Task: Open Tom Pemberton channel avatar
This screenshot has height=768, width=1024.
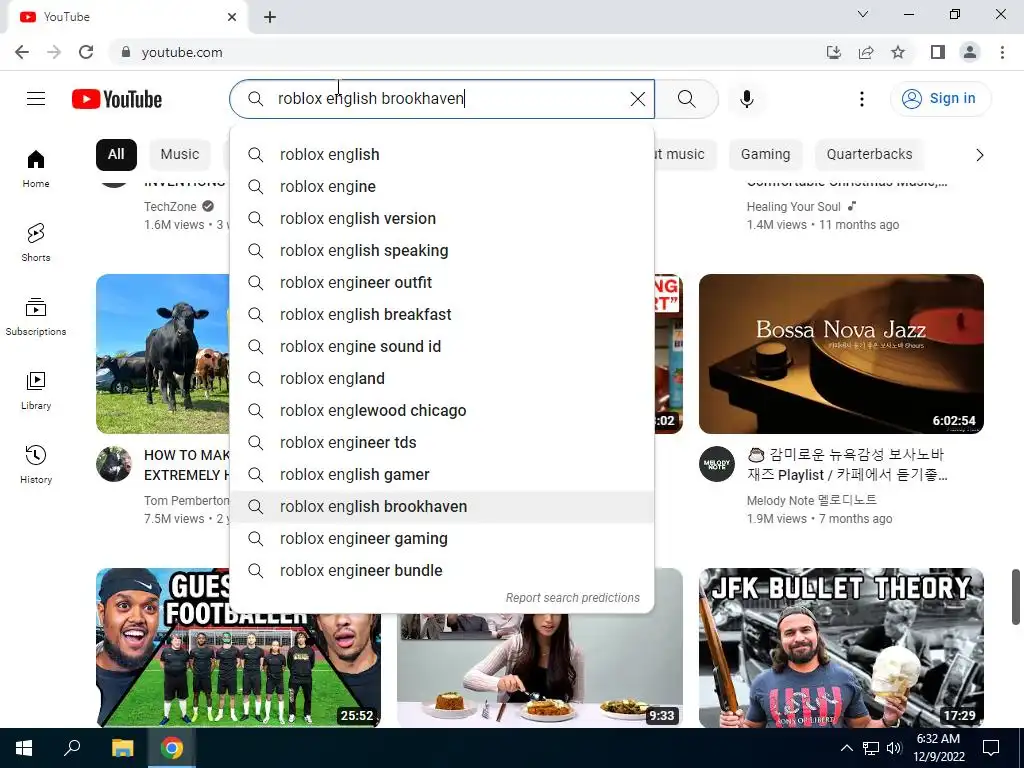Action: pos(114,464)
